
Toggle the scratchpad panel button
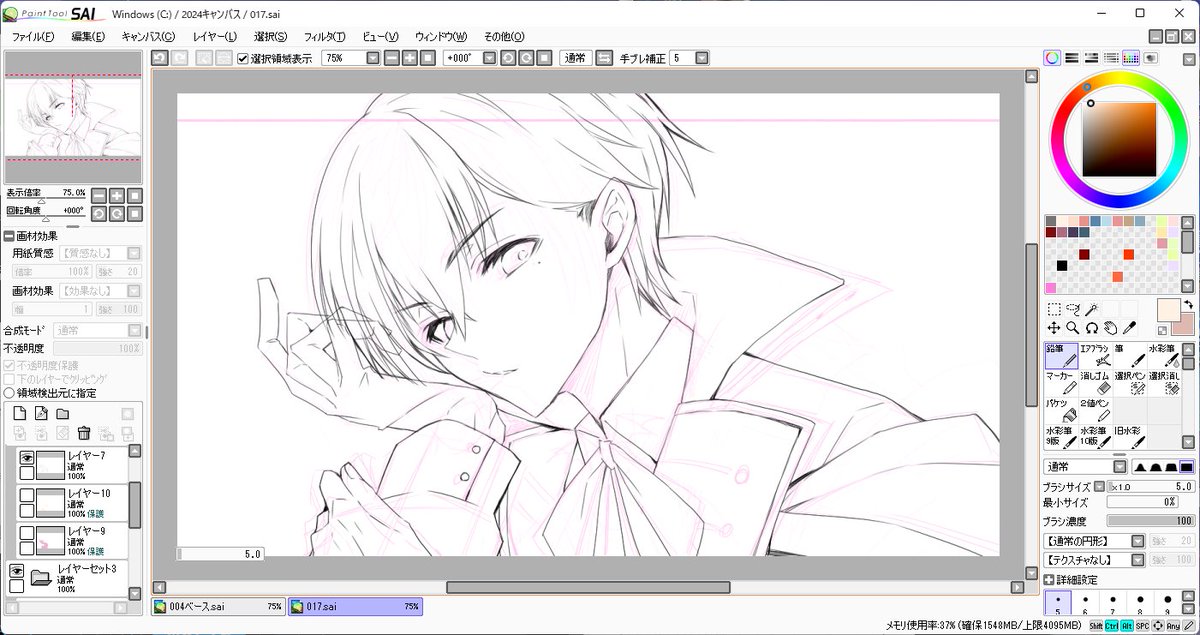[x=1151, y=58]
